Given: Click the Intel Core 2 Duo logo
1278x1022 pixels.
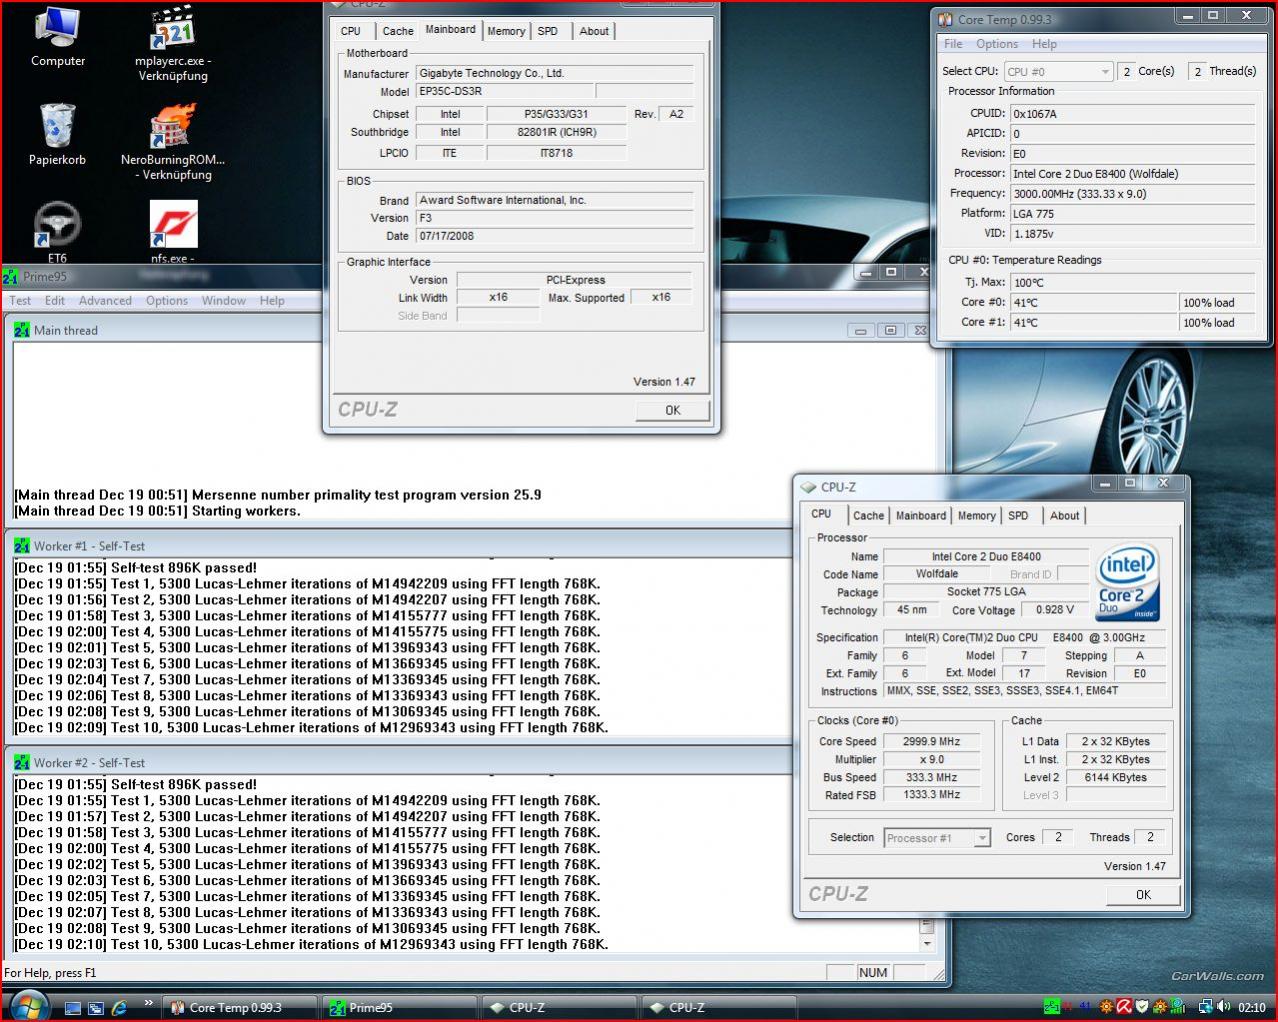Looking at the screenshot, I should pyautogui.click(x=1126, y=582).
